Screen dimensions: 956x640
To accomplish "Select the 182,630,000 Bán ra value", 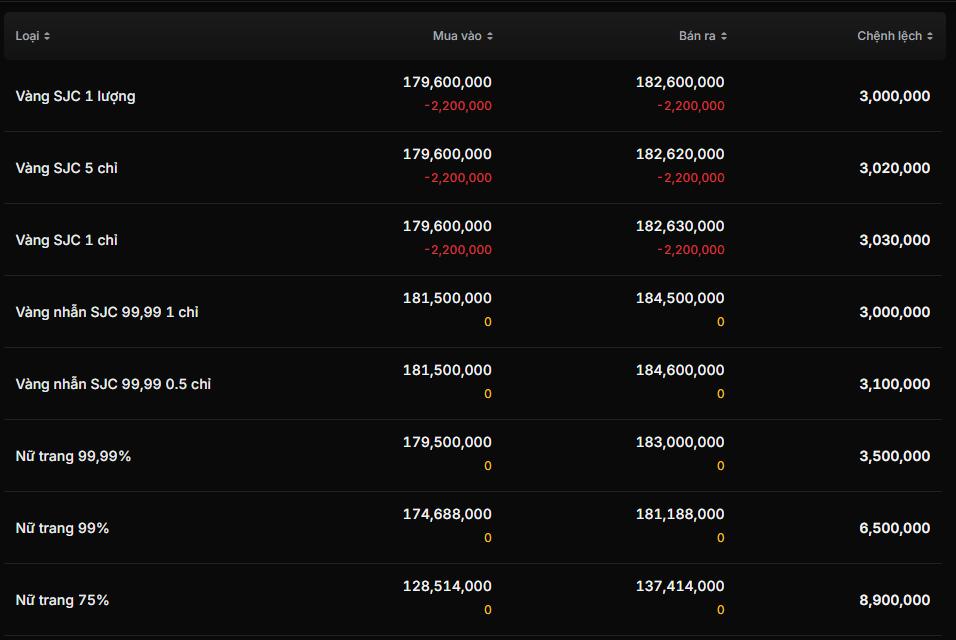I will (680, 226).
